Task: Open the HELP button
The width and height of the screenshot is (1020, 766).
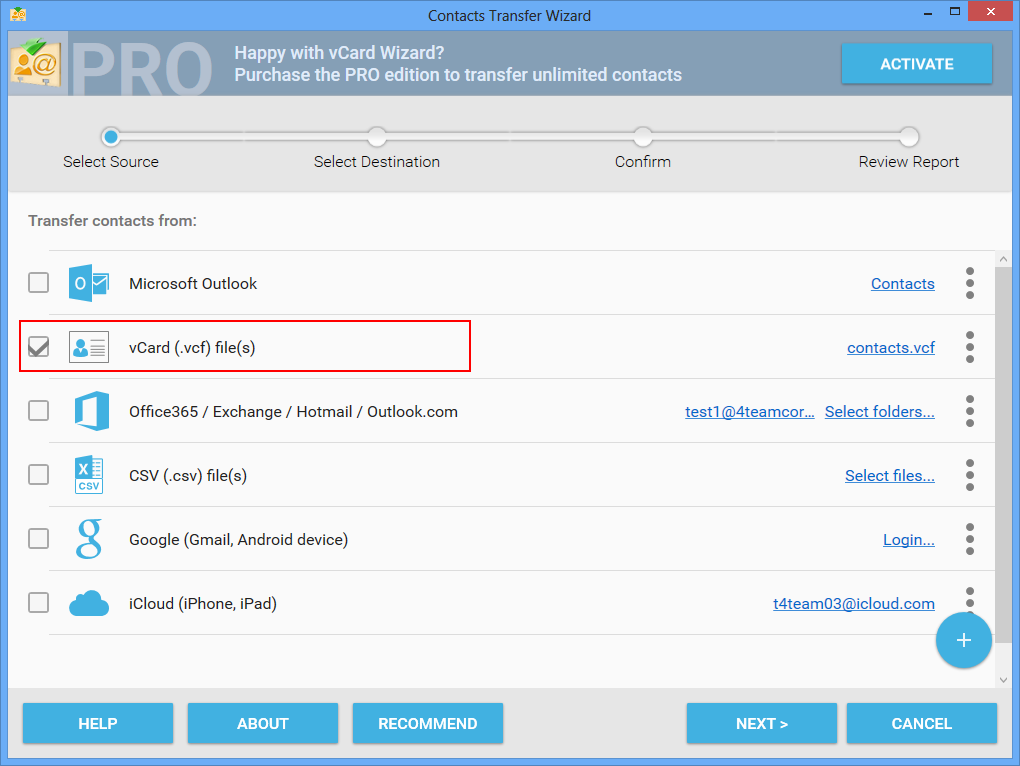Action: point(98,723)
